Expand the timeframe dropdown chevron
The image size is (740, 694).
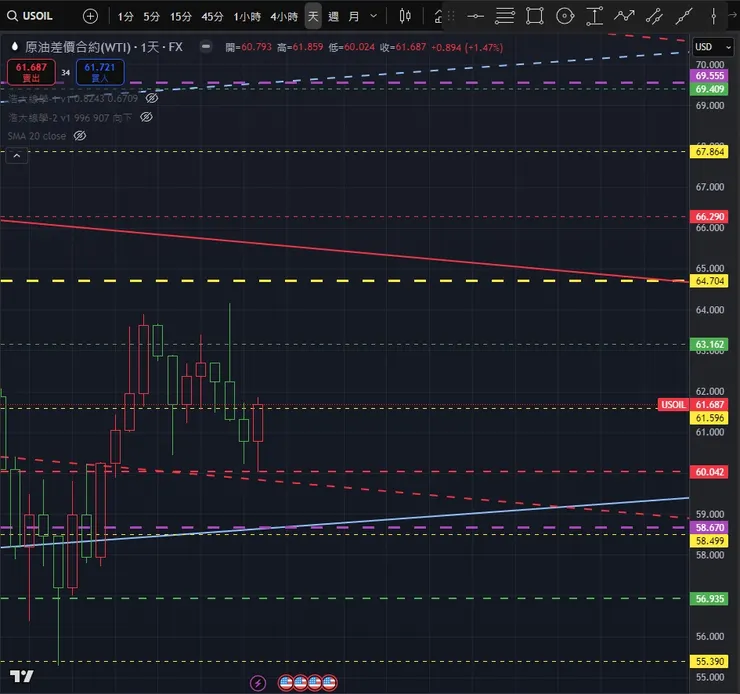point(374,17)
